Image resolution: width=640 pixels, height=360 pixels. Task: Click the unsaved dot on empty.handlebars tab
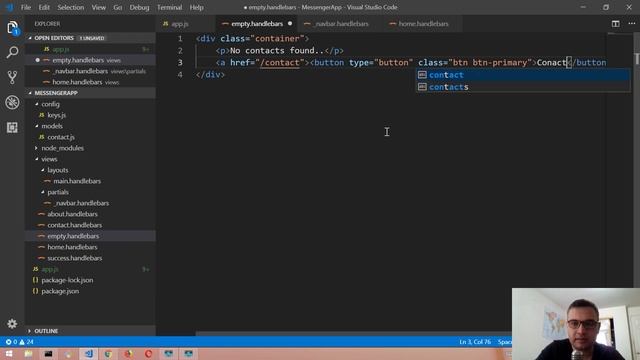pos(290,24)
